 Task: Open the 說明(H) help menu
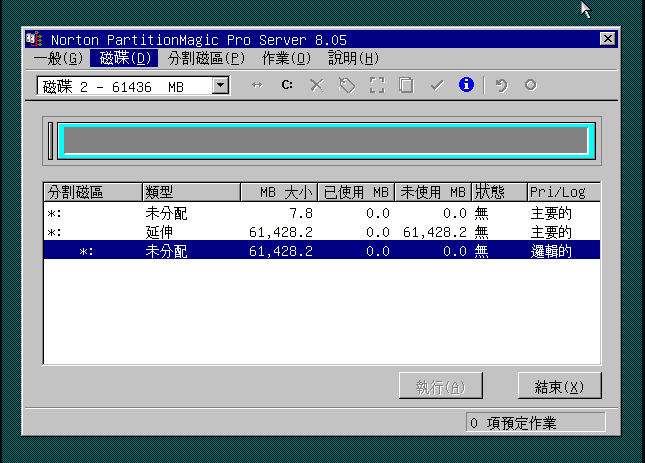coord(354,58)
